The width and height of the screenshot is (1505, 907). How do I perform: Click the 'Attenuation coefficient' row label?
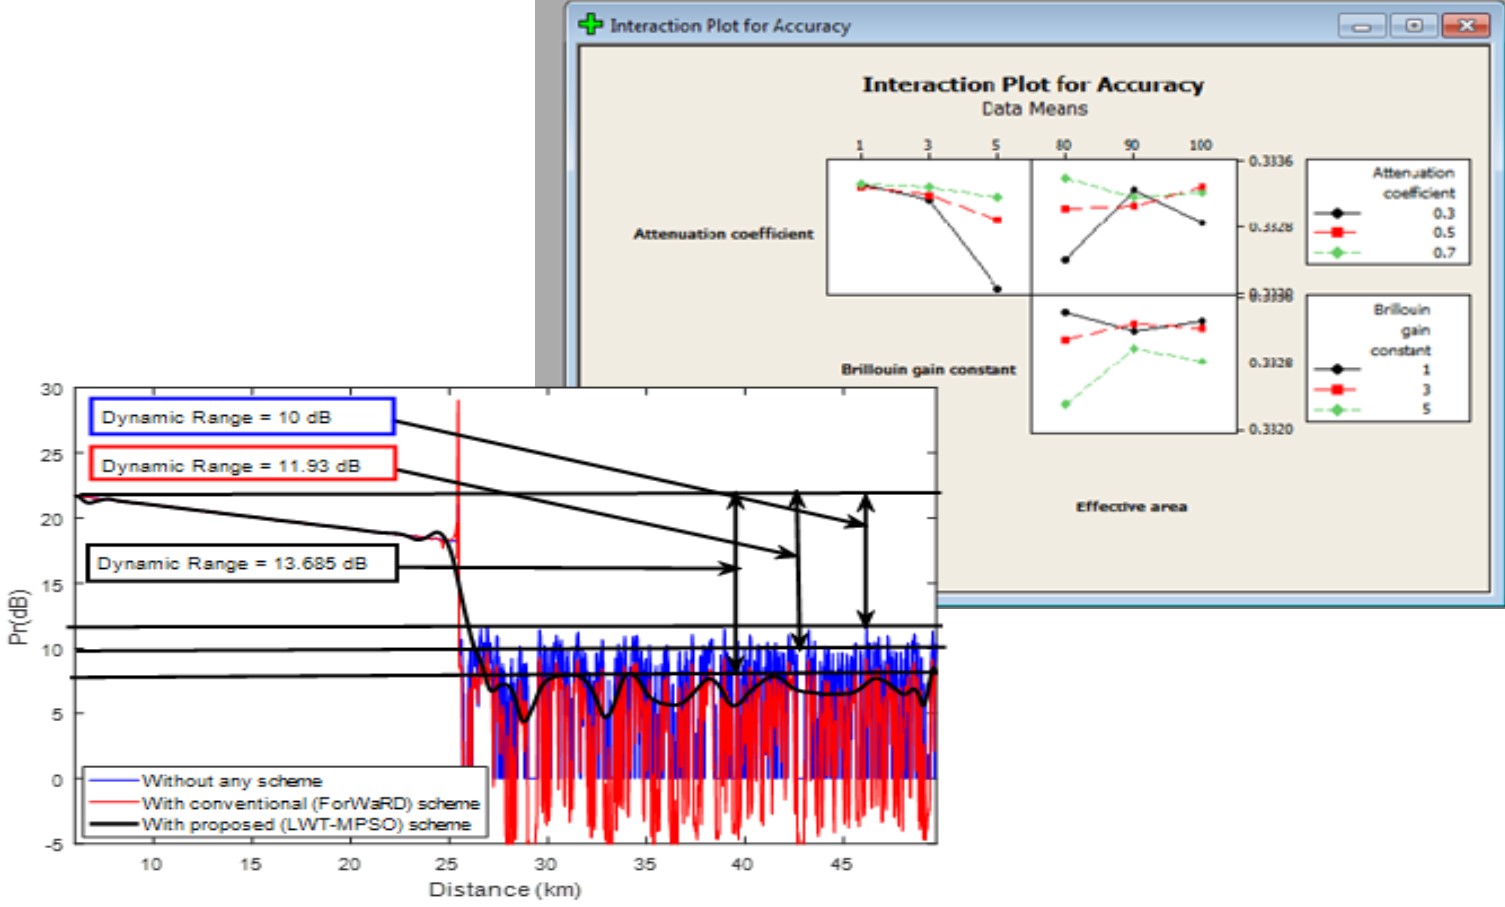pyautogui.click(x=723, y=234)
